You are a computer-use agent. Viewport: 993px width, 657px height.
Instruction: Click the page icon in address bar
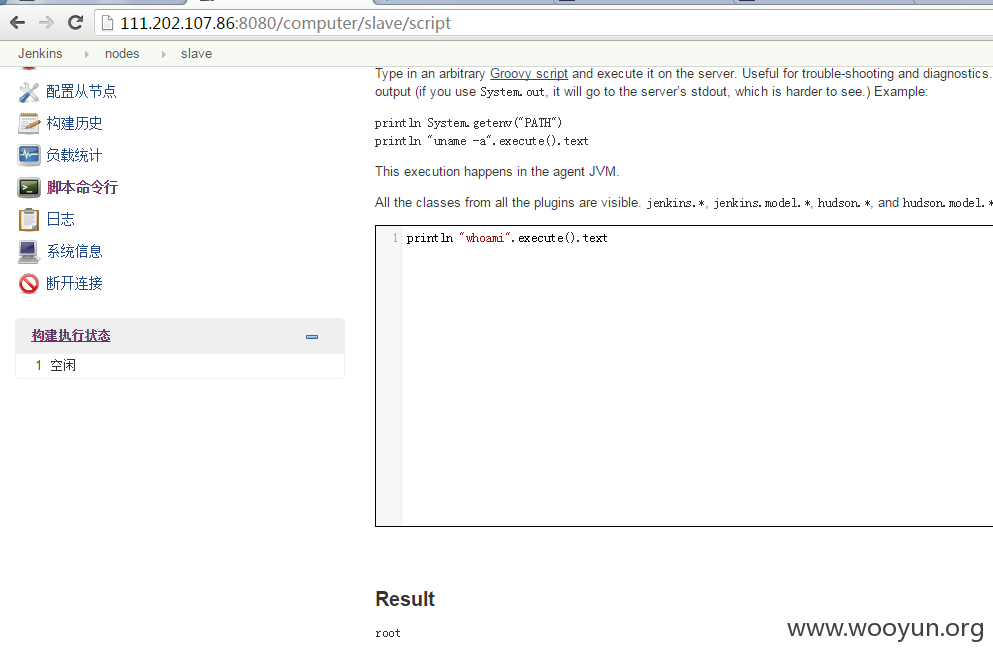[108, 23]
